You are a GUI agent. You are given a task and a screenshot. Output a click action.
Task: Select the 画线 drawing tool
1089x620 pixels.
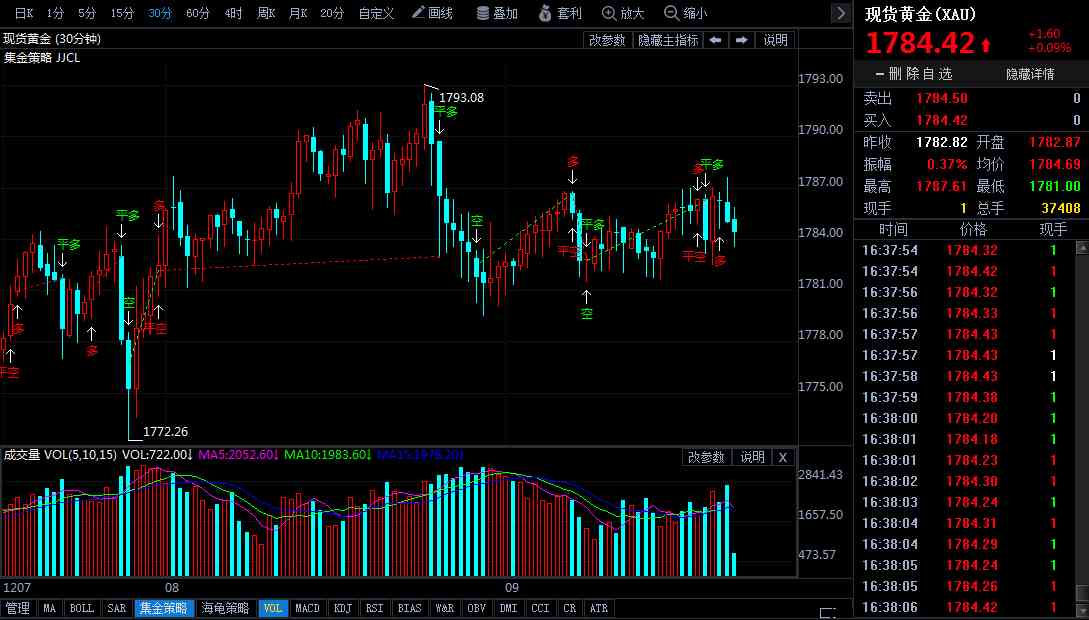tap(437, 13)
